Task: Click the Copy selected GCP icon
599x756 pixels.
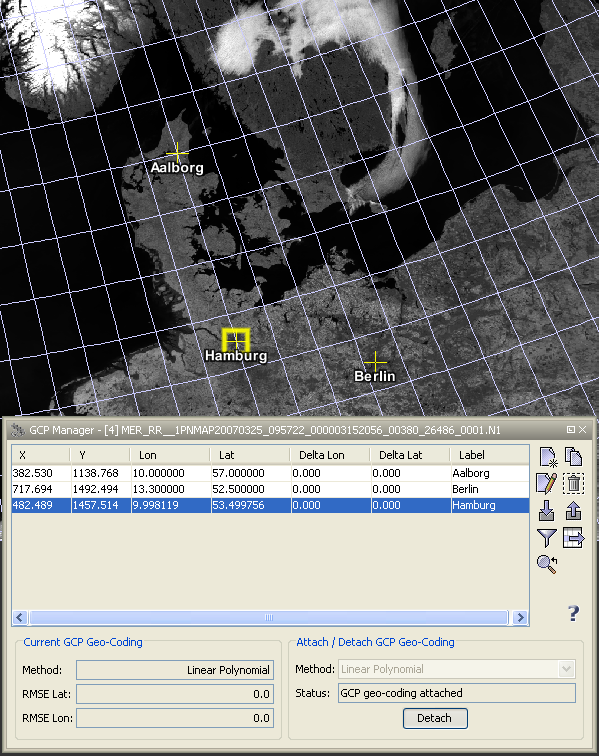Action: [x=573, y=457]
